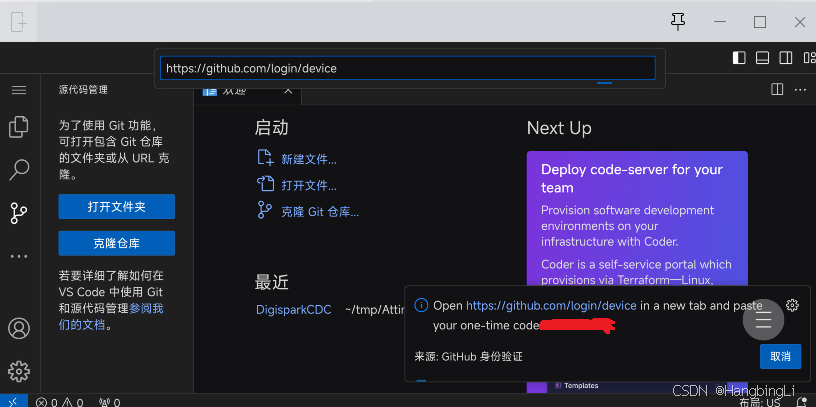
Task: Open the Accounts icon
Action: pyautogui.click(x=19, y=328)
